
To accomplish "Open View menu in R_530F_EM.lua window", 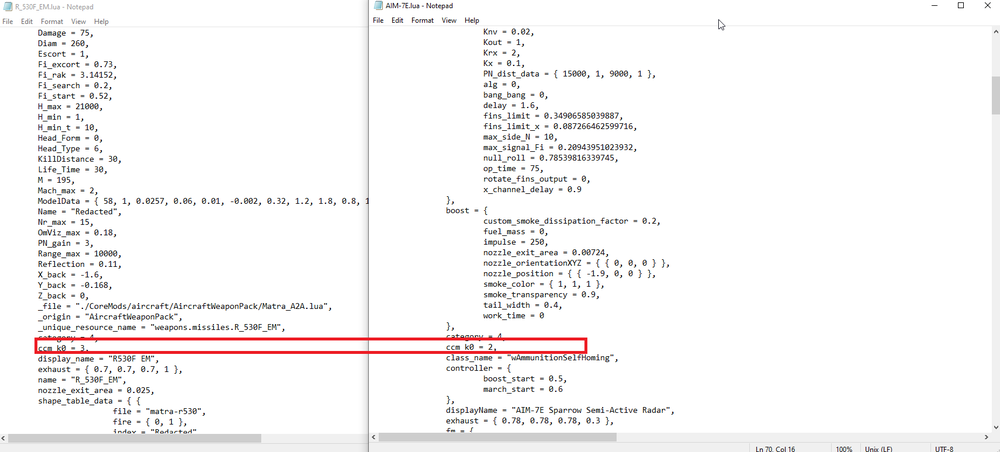I will pos(78,22).
